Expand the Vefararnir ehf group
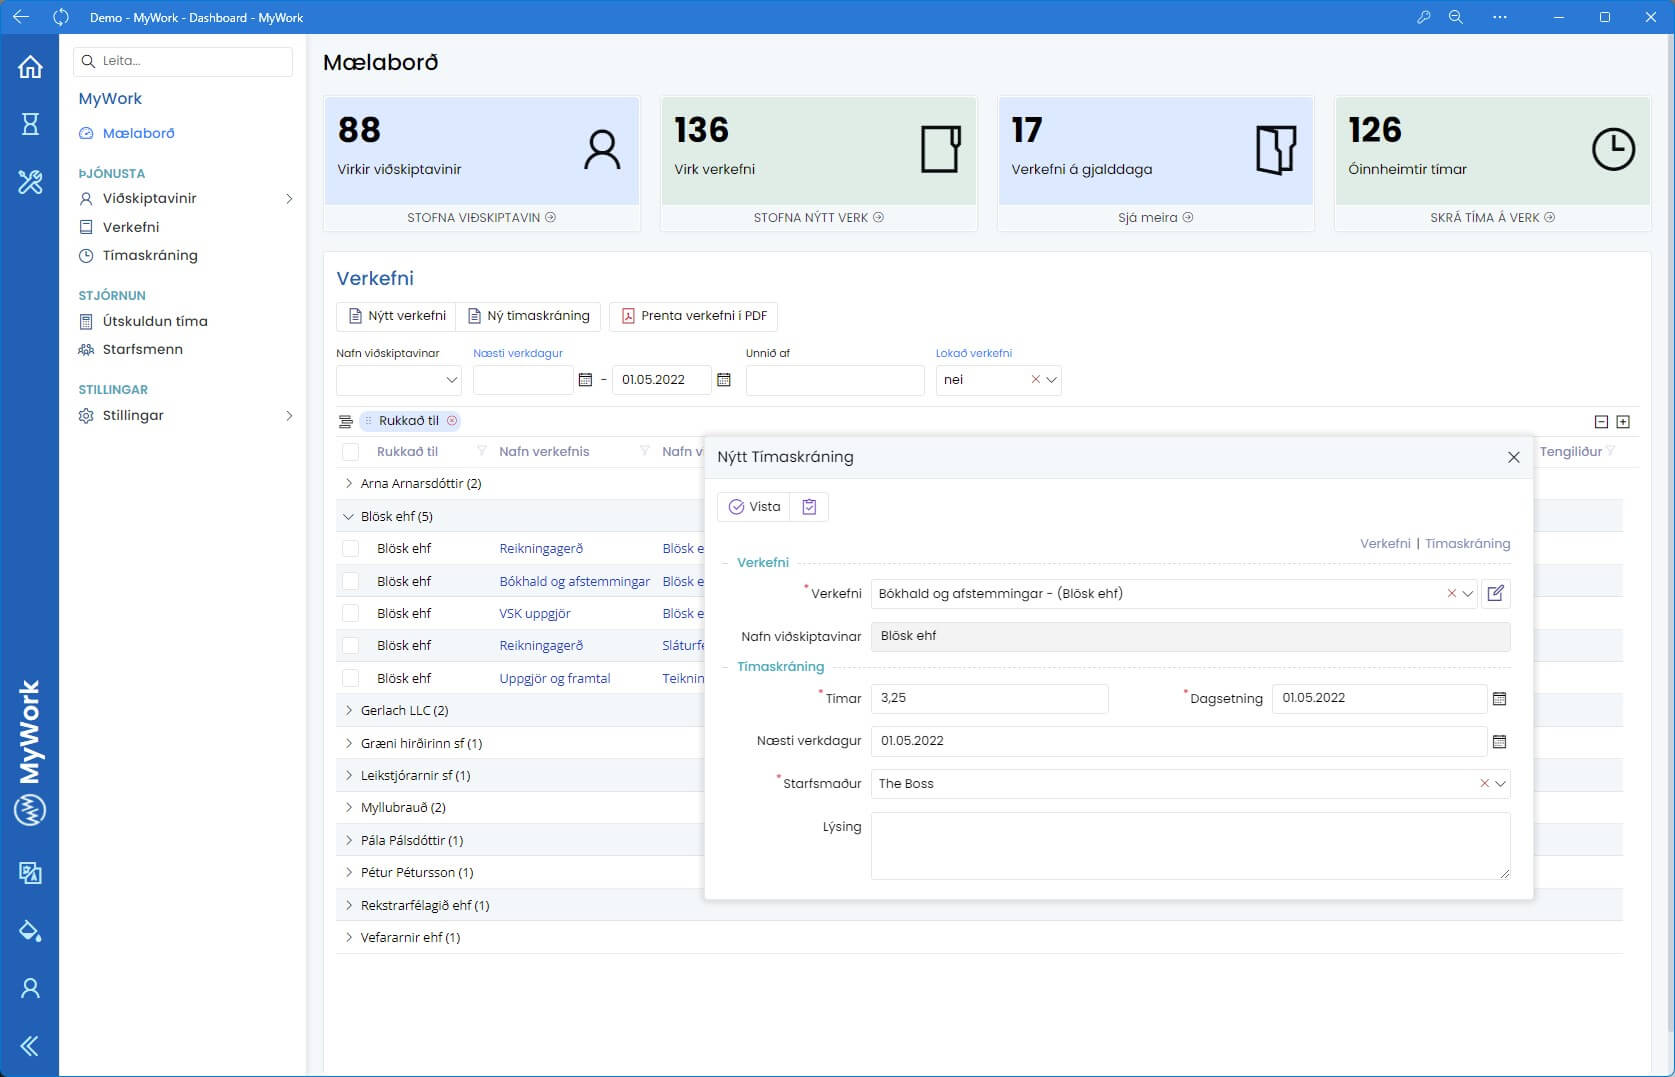The height and width of the screenshot is (1077, 1675). pyautogui.click(x=348, y=938)
